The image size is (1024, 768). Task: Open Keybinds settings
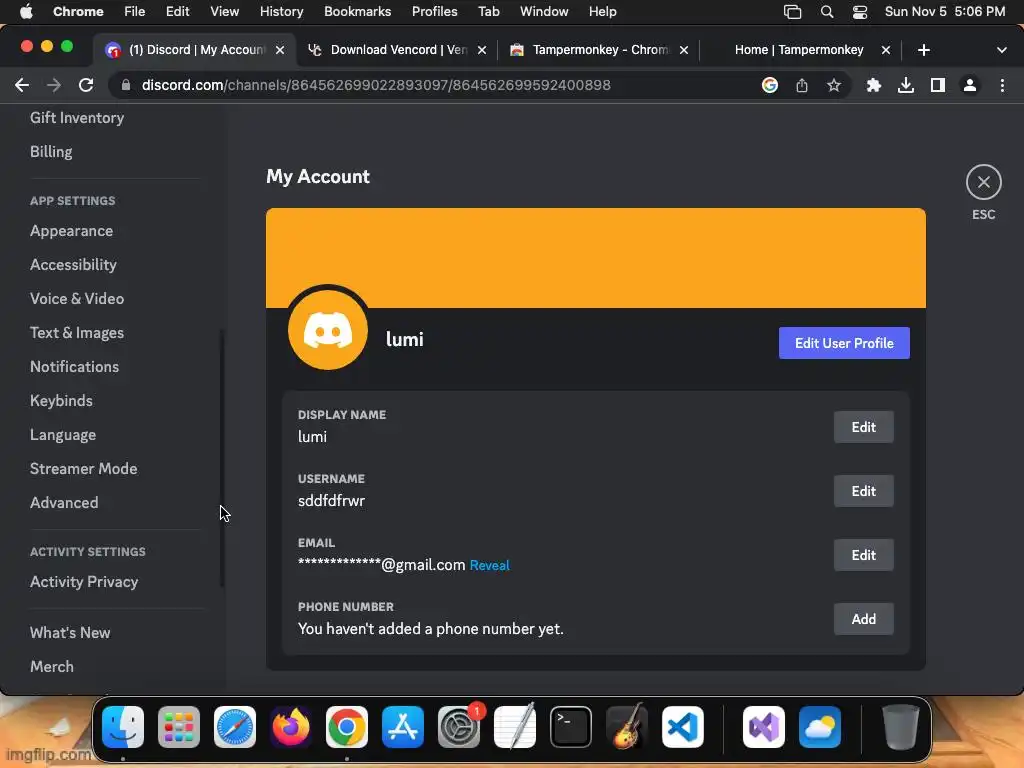(x=61, y=400)
